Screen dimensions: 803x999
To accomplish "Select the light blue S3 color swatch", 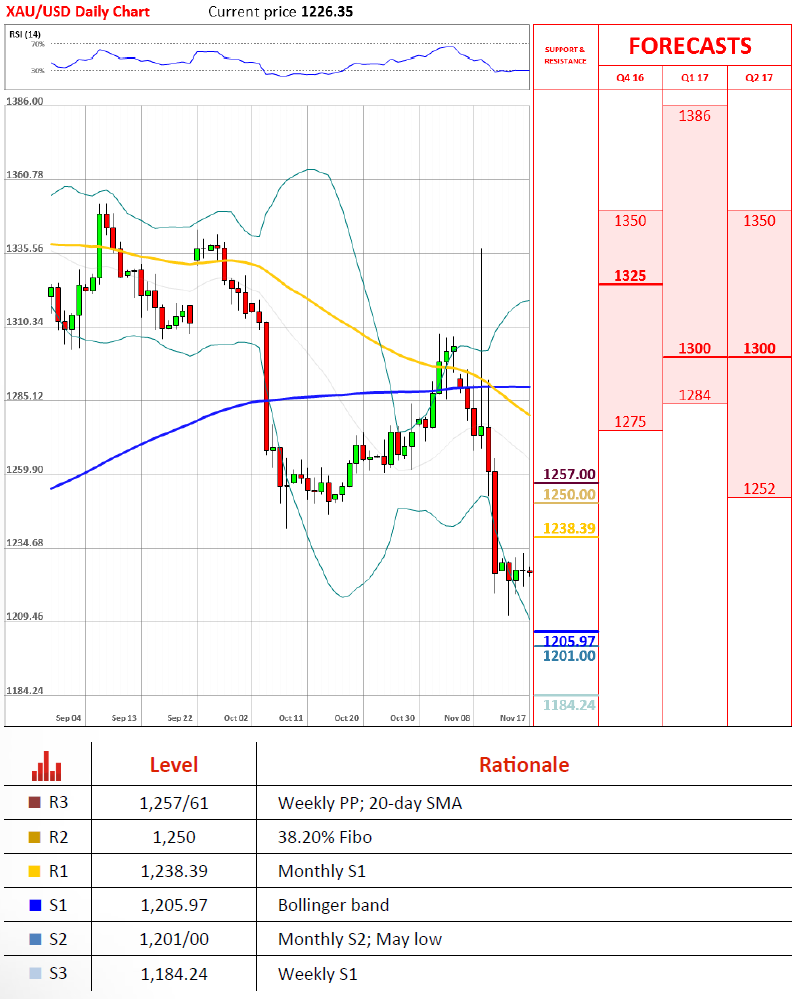I will click(x=35, y=974).
